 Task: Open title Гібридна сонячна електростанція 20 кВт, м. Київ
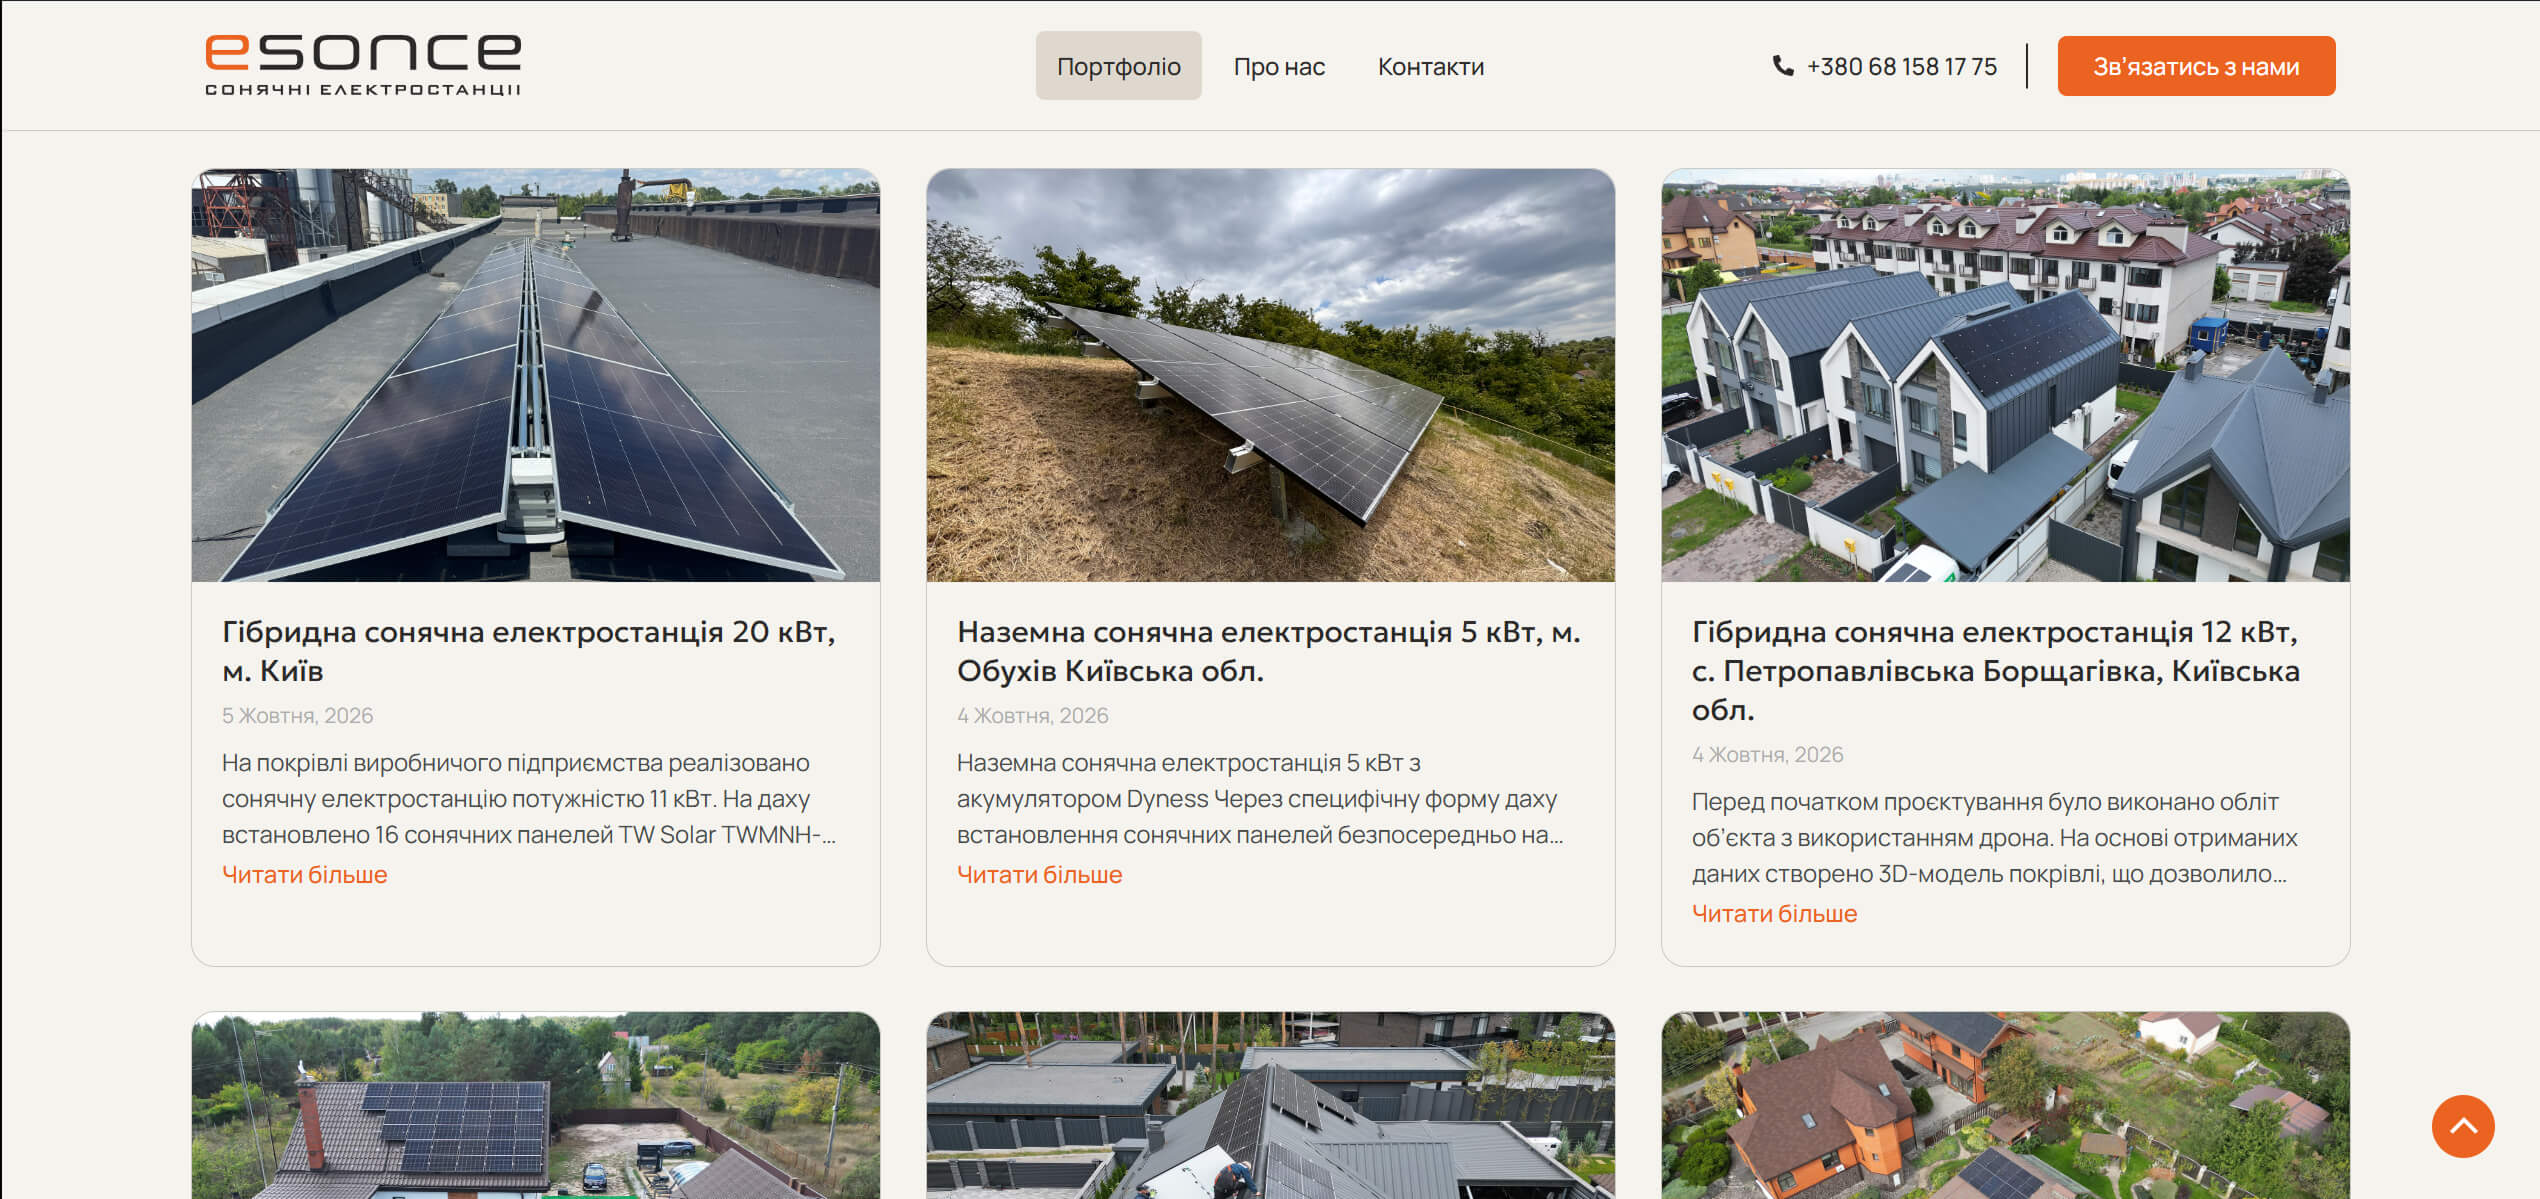[x=528, y=651]
